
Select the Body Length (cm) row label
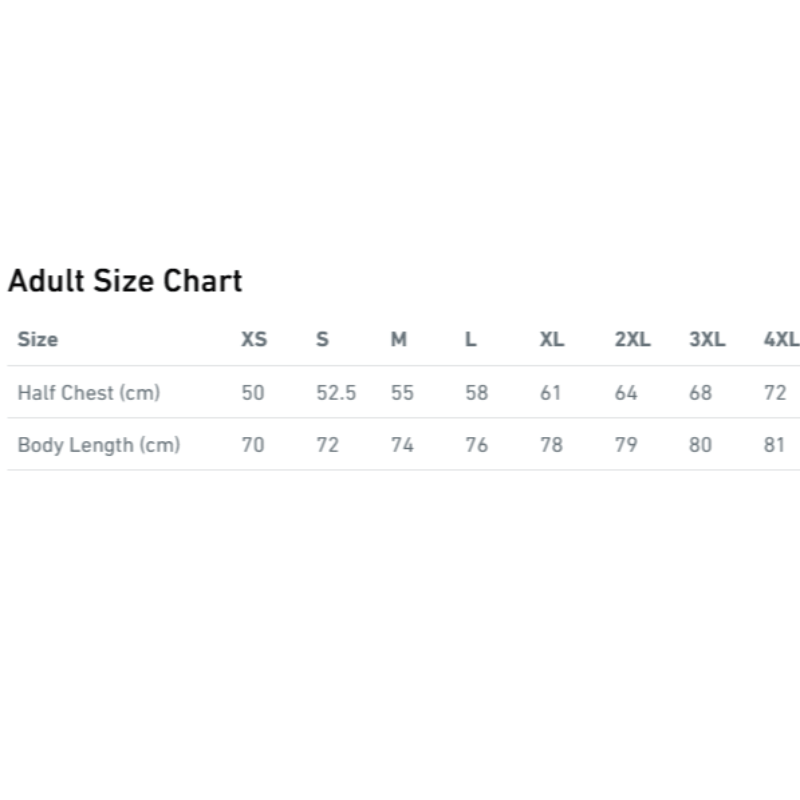pyautogui.click(x=99, y=444)
